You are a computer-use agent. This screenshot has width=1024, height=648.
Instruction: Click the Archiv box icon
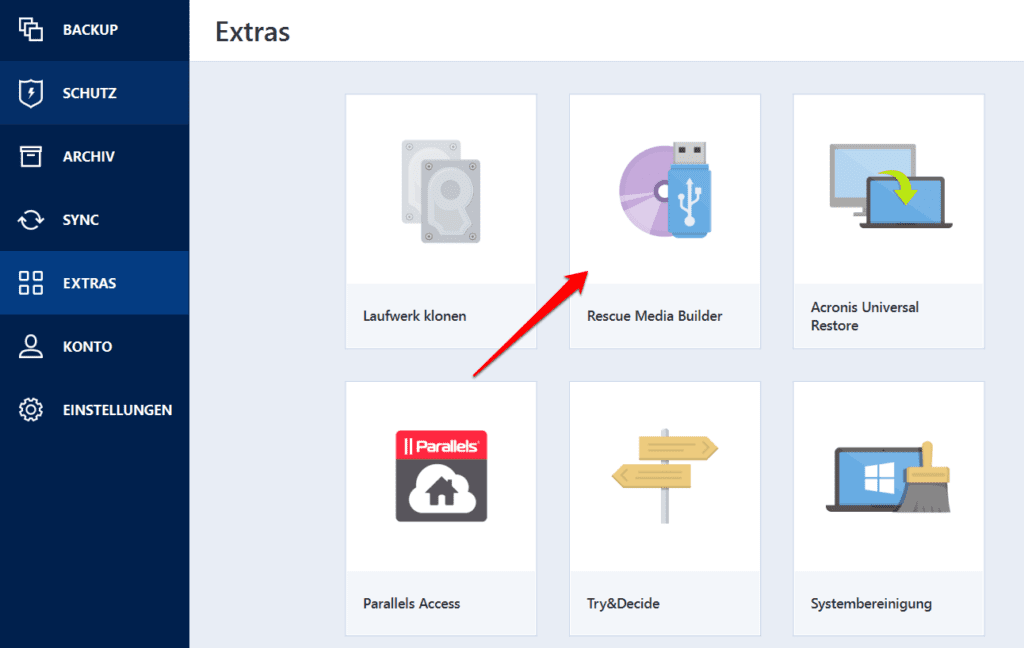pos(31,156)
